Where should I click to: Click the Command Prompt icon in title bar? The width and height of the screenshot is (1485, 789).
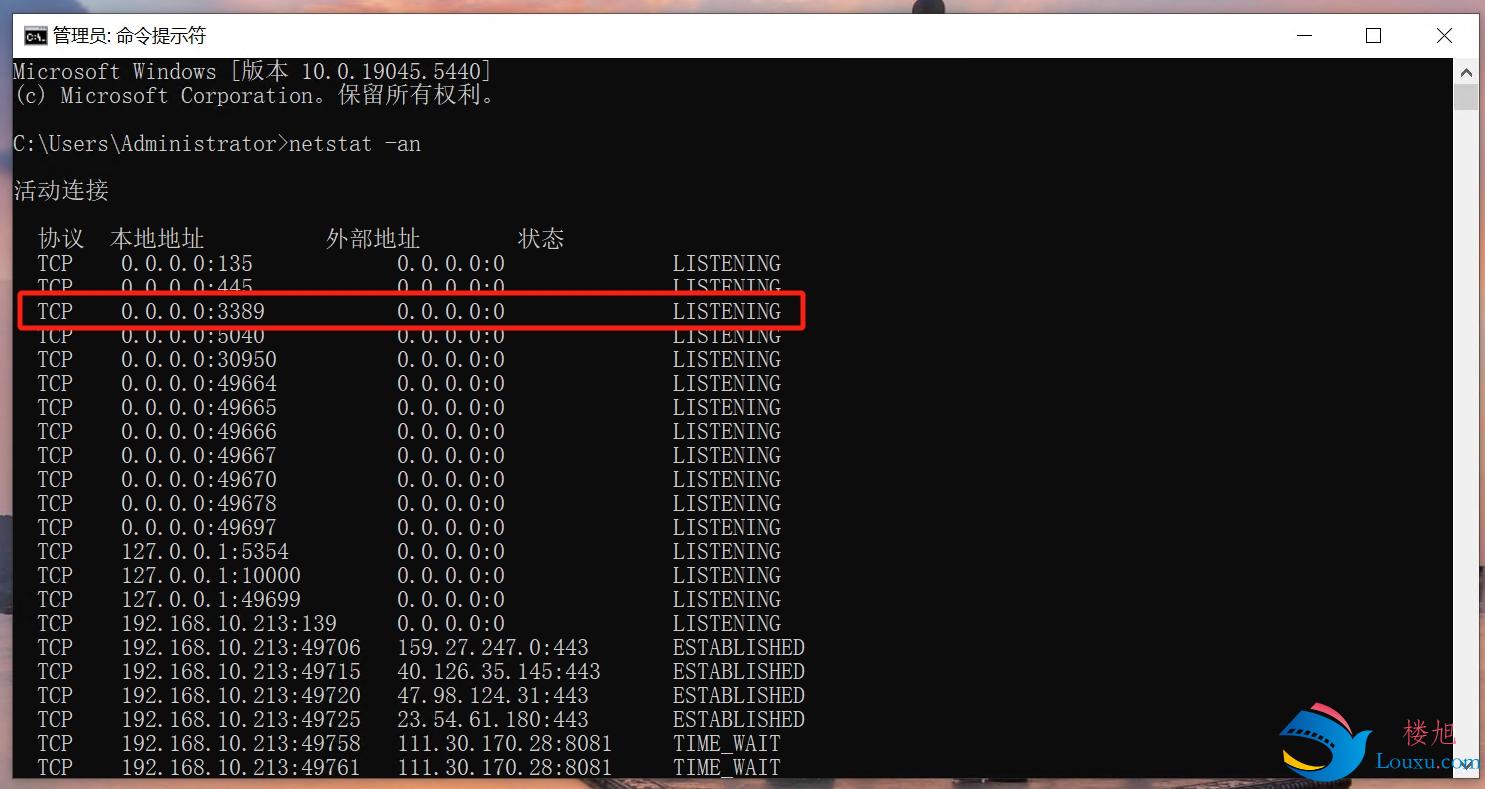point(35,36)
